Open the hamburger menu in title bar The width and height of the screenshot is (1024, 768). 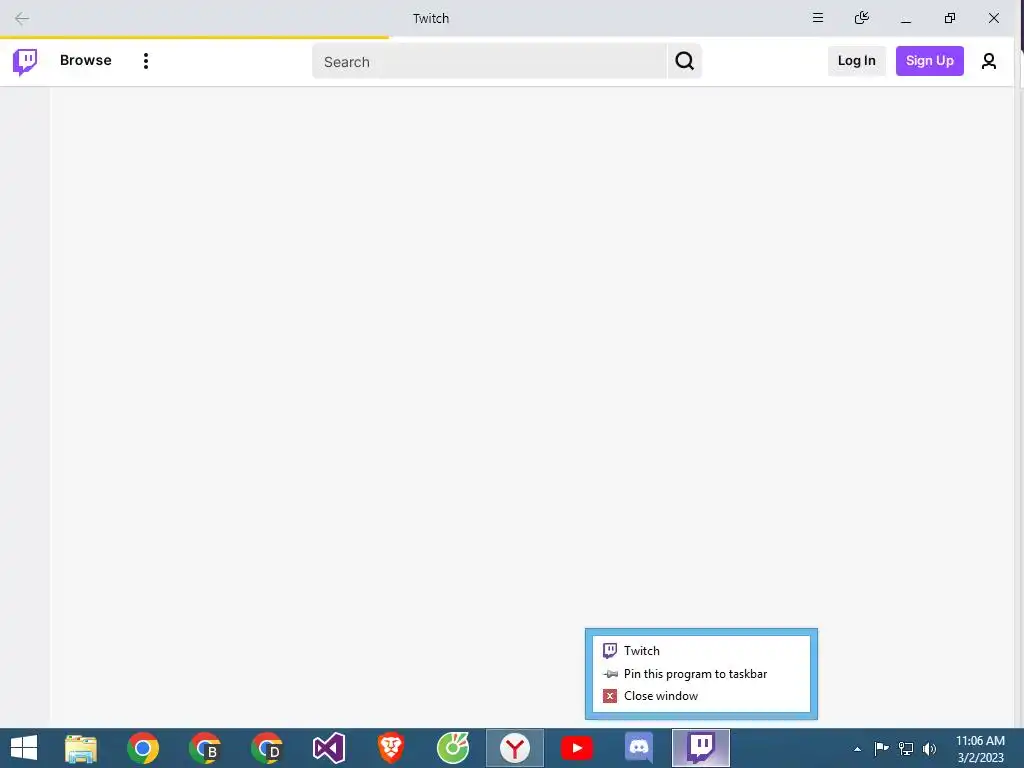[818, 18]
